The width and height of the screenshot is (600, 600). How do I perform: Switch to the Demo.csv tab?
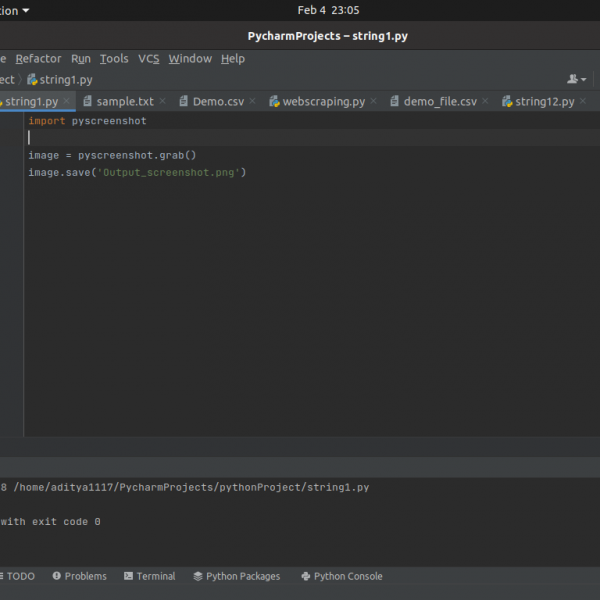coord(218,101)
